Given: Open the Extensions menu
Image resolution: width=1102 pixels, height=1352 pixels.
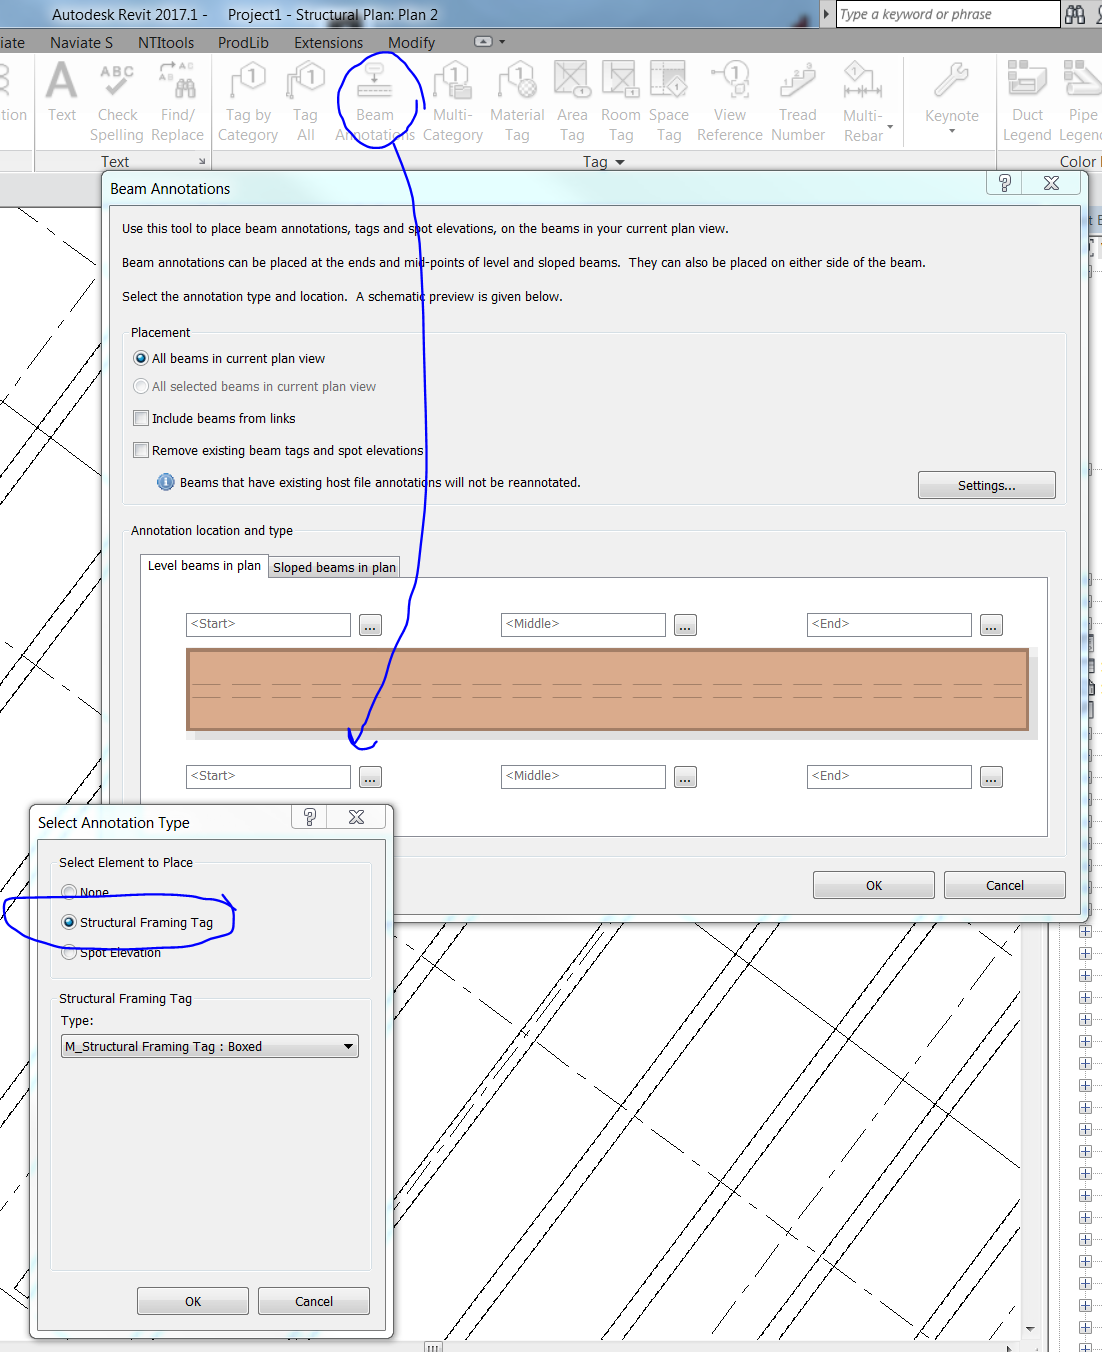Looking at the screenshot, I should click(x=328, y=42).
